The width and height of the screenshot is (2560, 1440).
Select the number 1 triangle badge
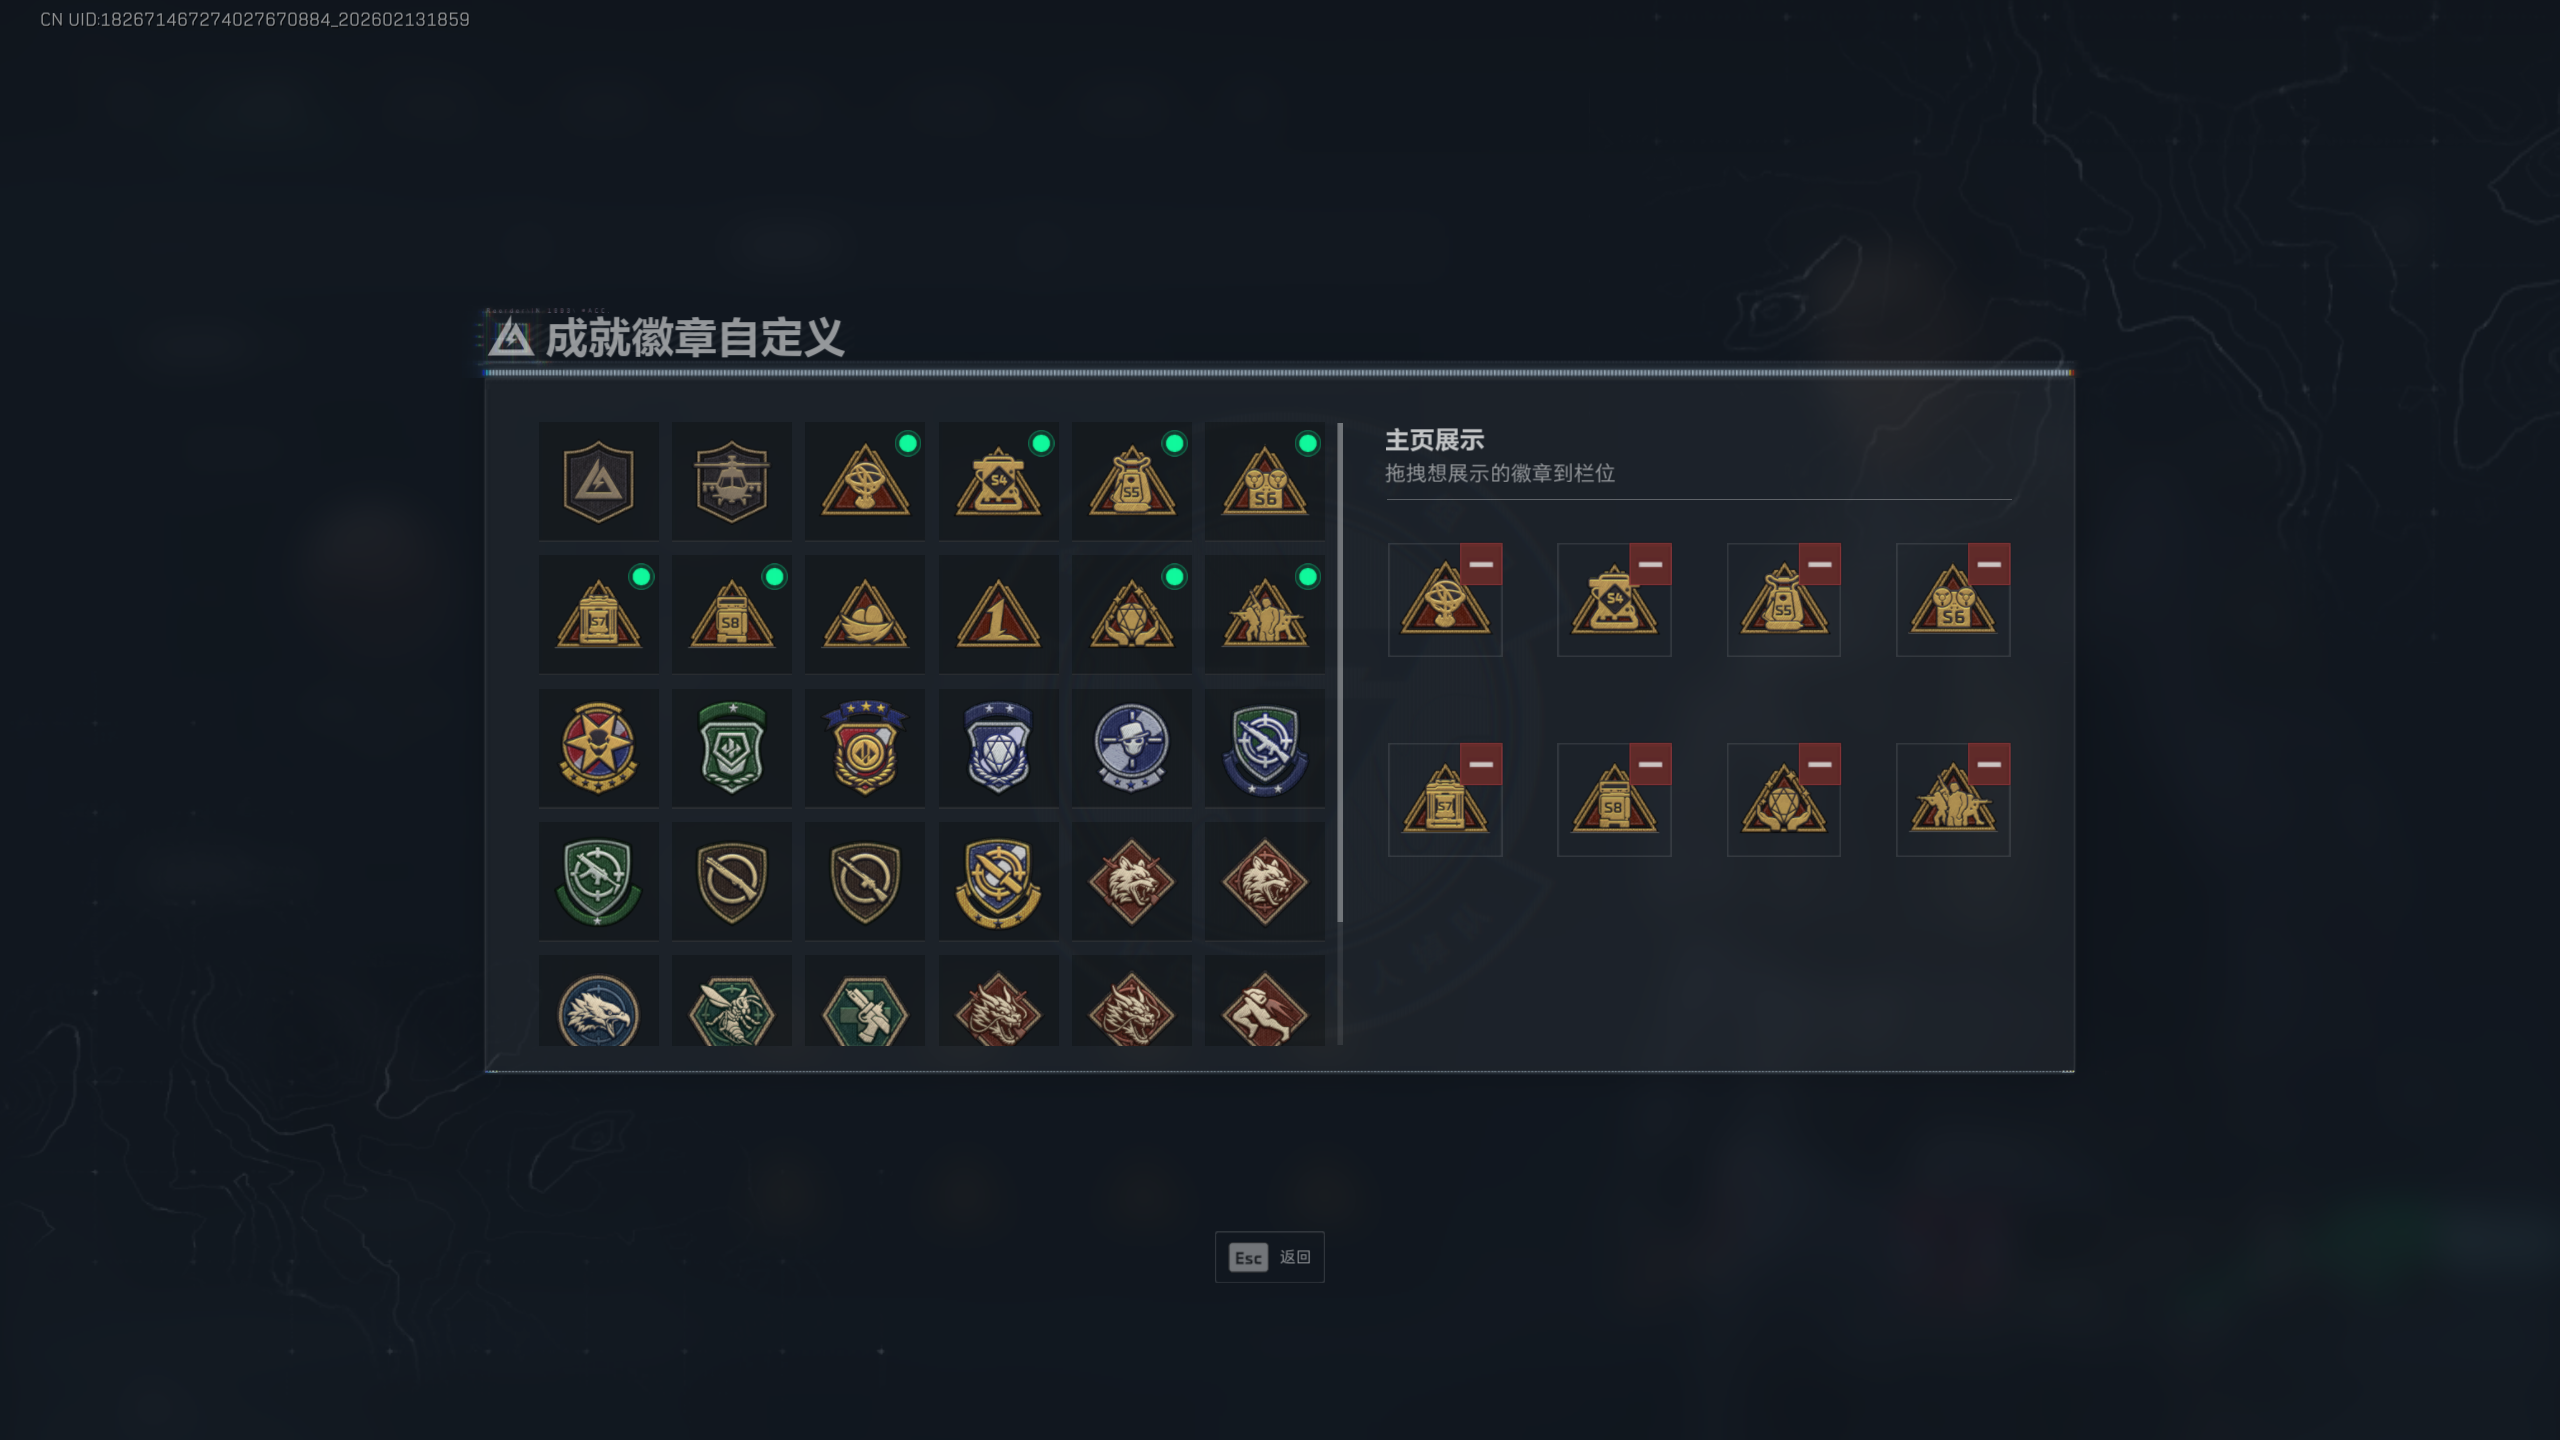998,614
